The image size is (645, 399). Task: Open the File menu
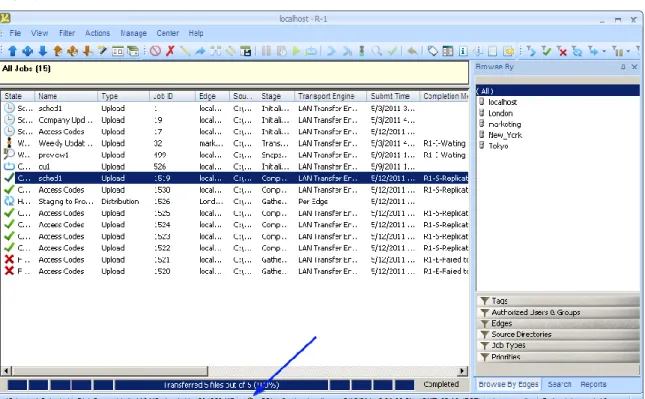click(15, 33)
